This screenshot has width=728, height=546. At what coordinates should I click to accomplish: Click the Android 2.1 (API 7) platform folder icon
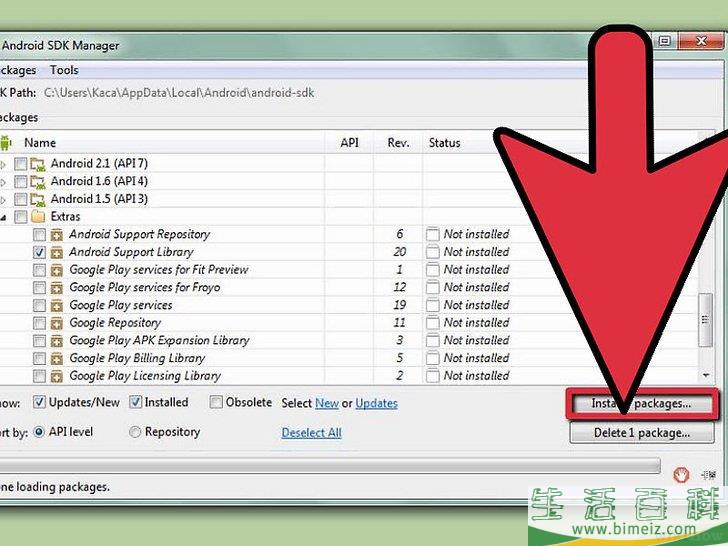coord(38,164)
